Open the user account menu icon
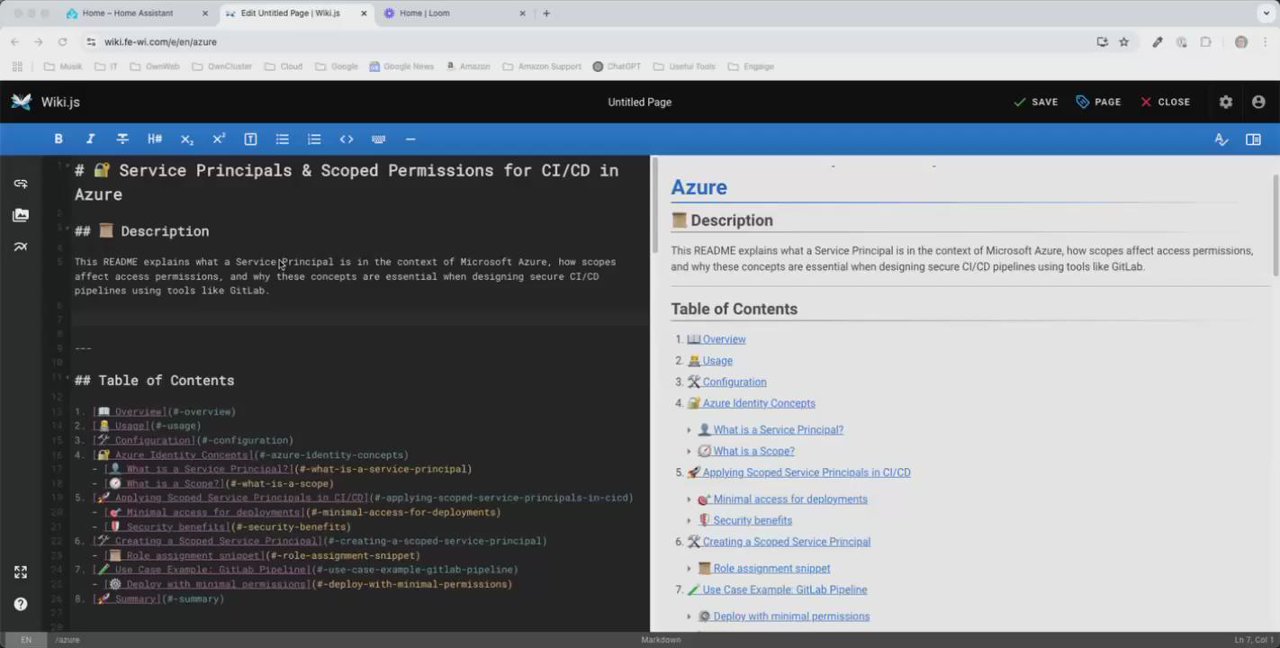 tap(1258, 102)
